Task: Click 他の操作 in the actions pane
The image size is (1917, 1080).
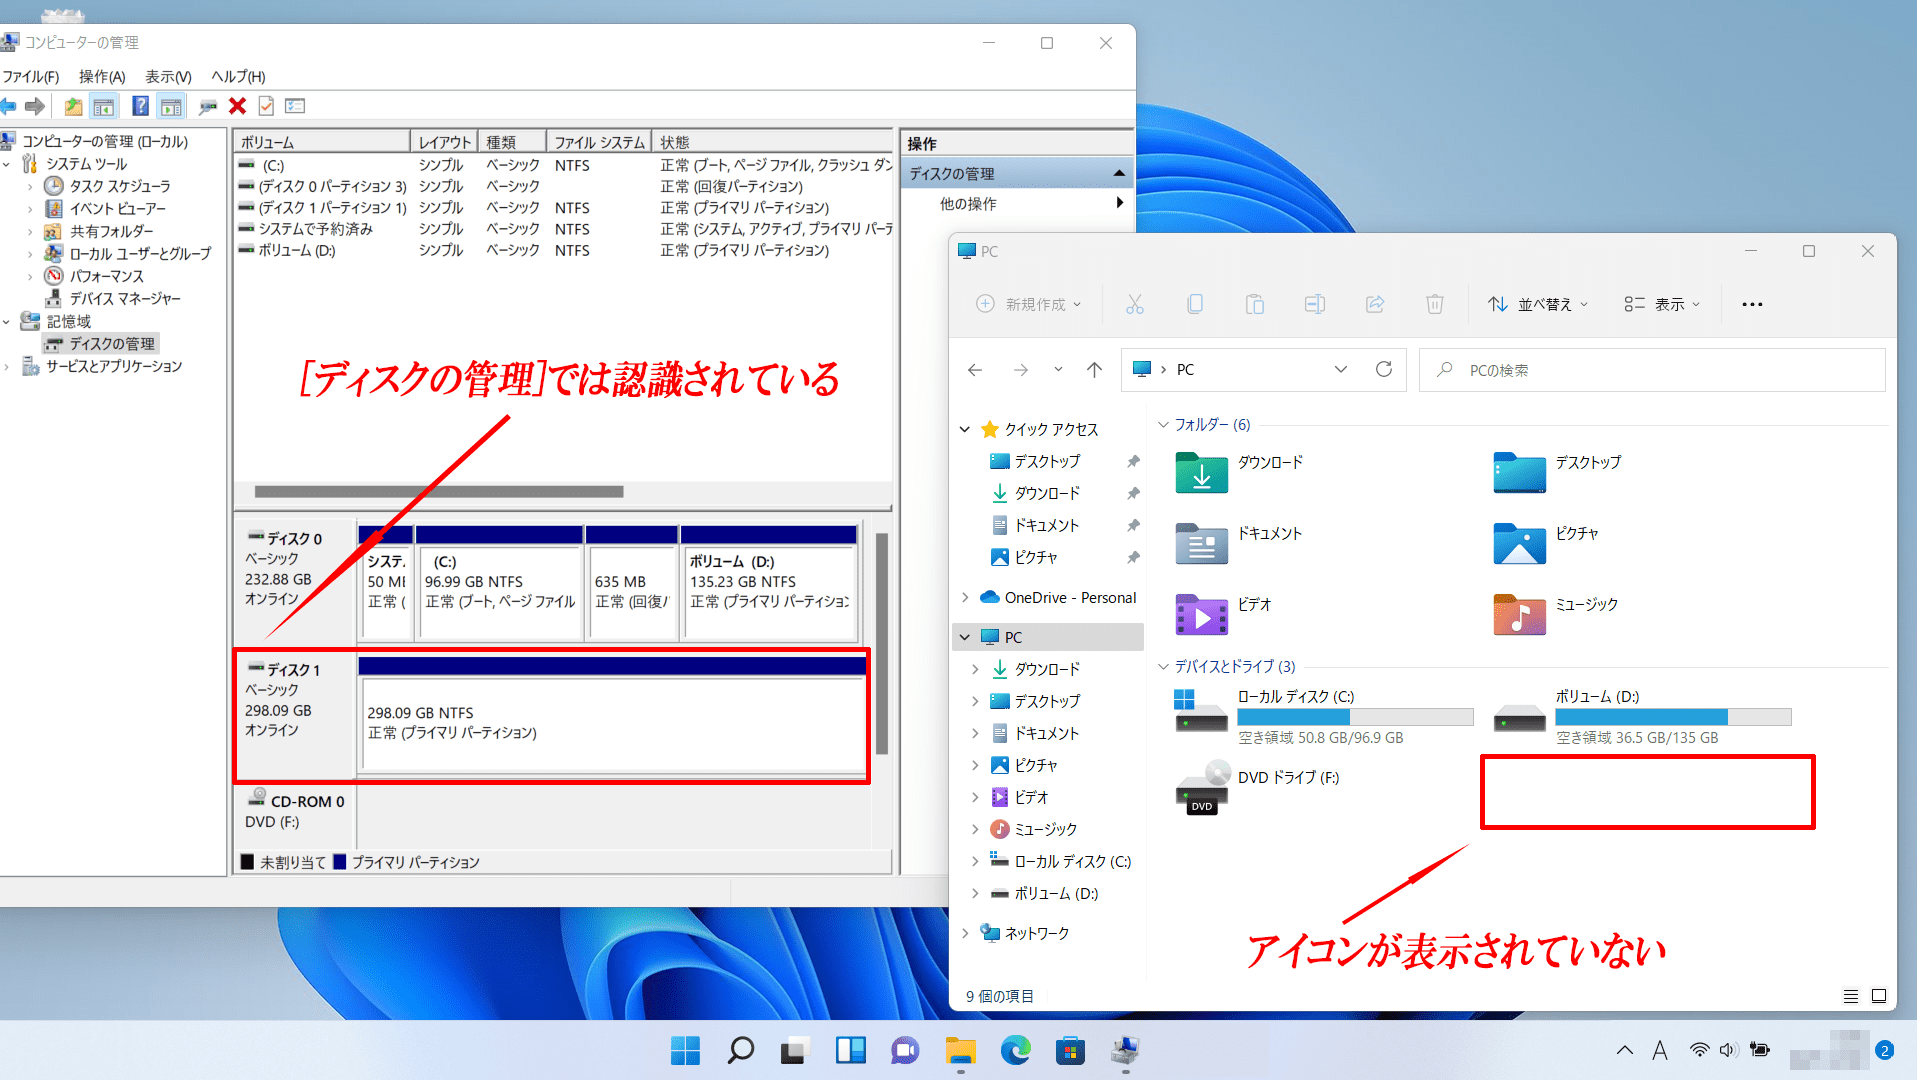Action: point(968,204)
